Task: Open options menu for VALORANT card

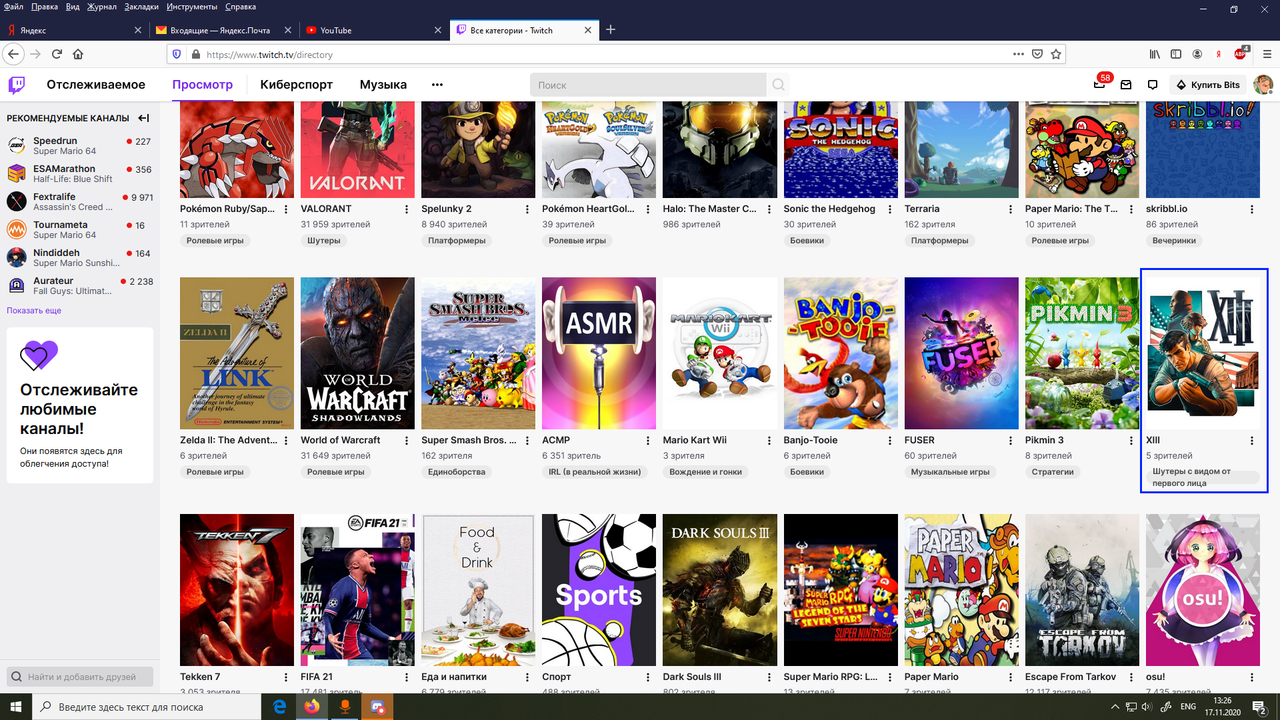Action: [x=407, y=209]
